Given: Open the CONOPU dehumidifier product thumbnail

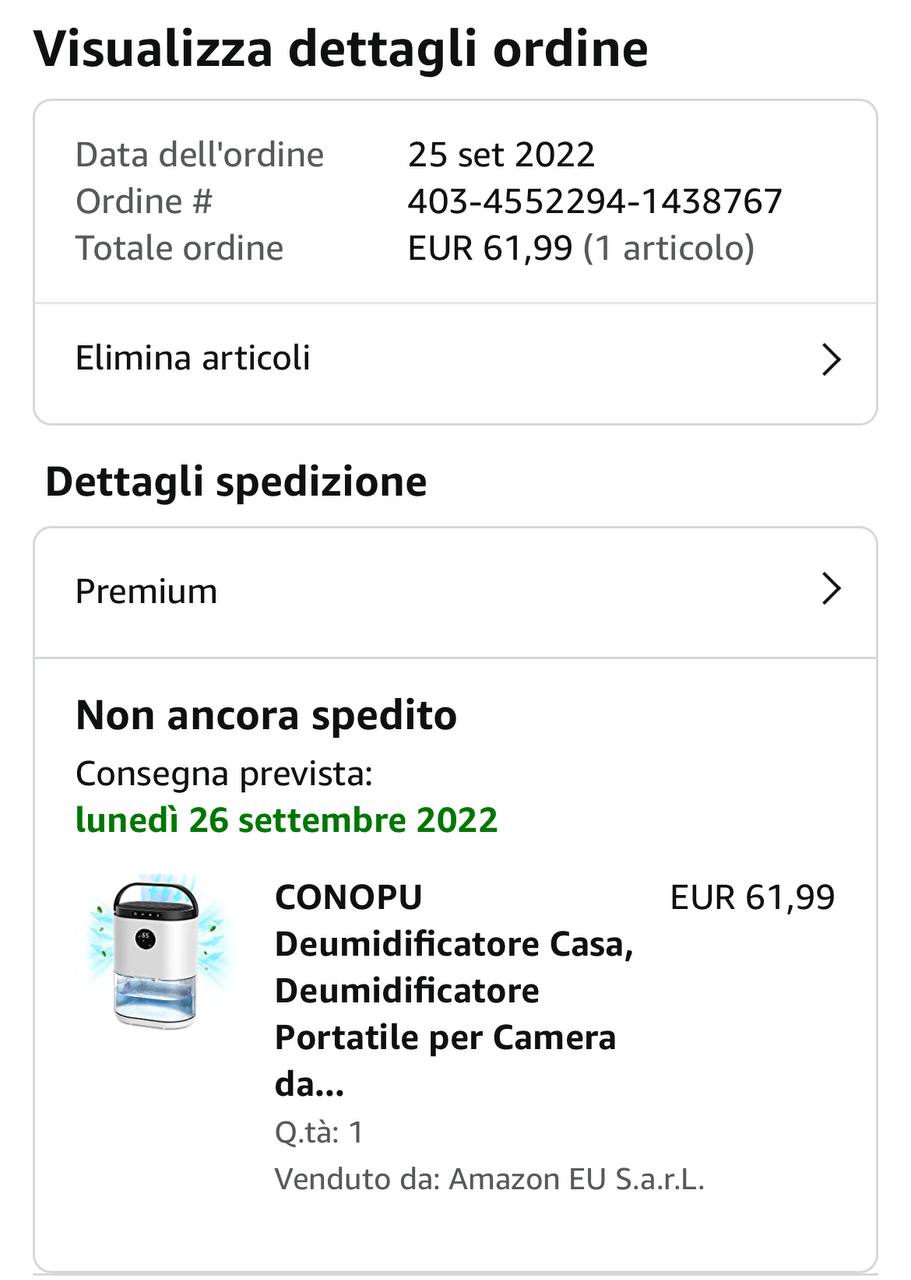Looking at the screenshot, I should click(x=157, y=954).
